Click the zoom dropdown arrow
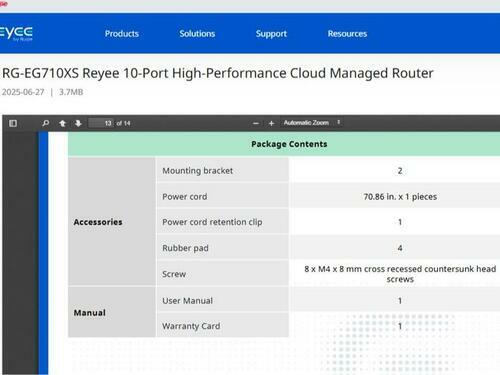 coord(338,122)
